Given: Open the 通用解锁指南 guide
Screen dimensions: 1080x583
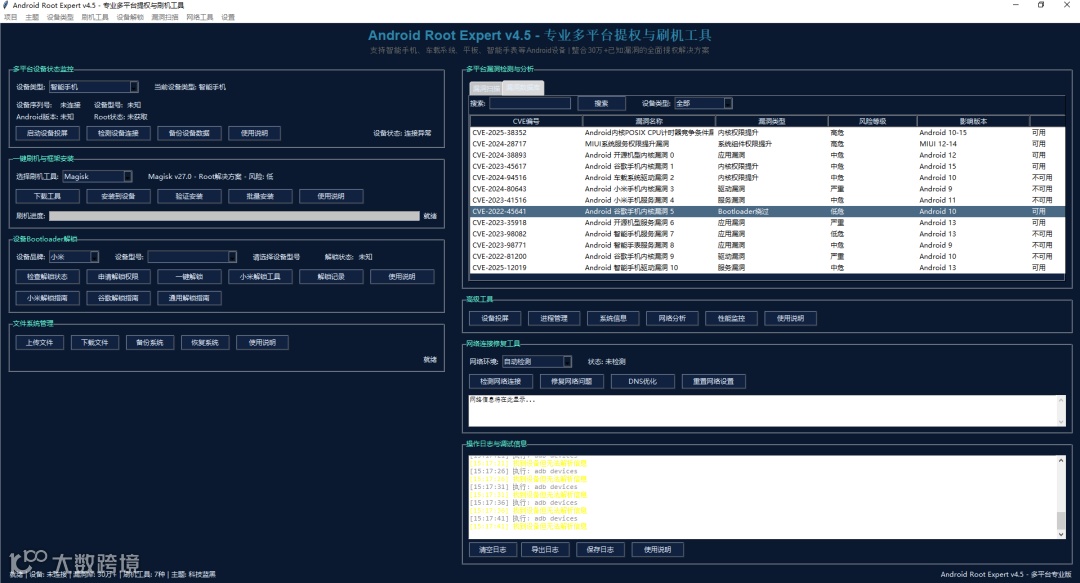Looking at the screenshot, I should coord(189,298).
